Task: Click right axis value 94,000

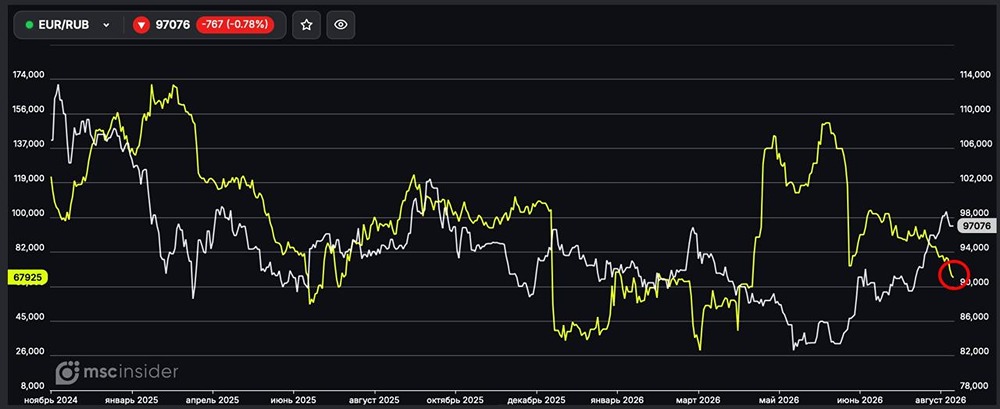Action: [x=976, y=248]
